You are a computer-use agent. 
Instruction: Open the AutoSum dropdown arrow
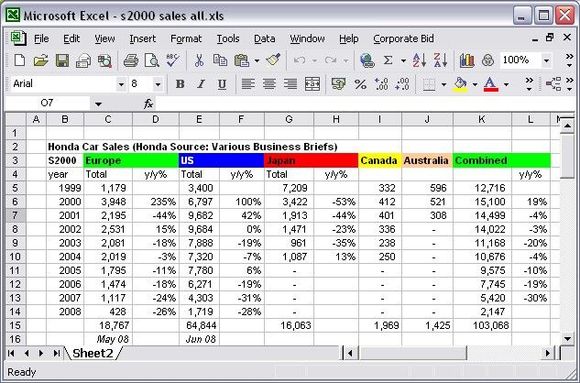click(403, 60)
